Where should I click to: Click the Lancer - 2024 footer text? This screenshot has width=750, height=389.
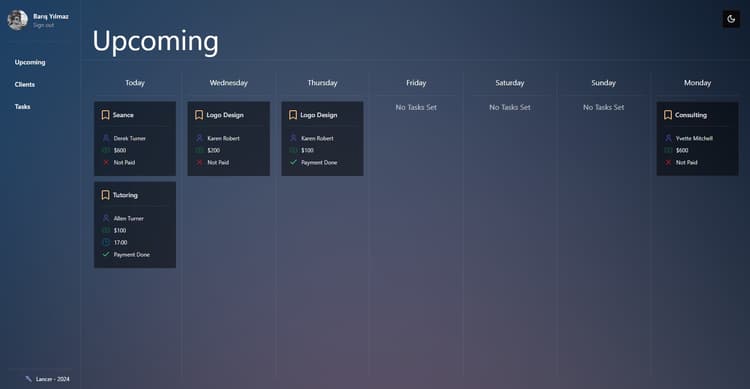point(53,379)
